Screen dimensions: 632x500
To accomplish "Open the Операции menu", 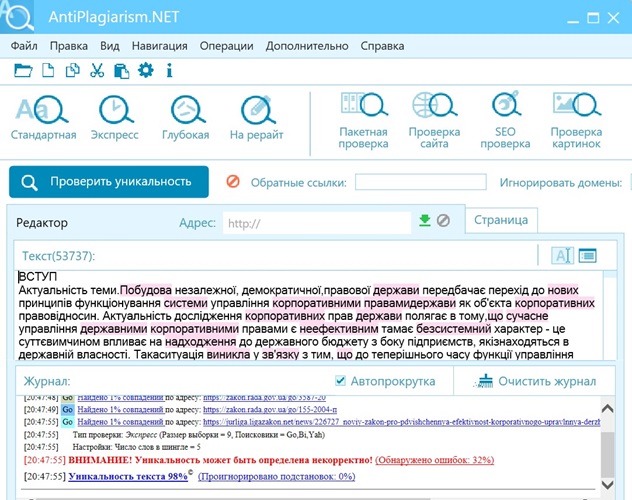I will pos(225,46).
